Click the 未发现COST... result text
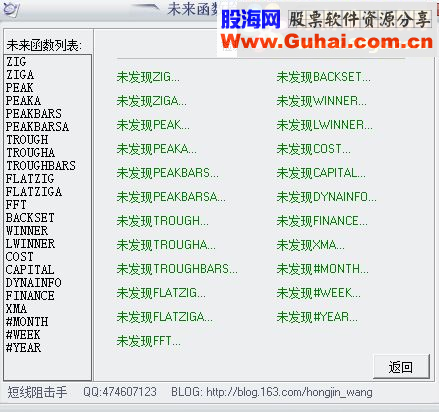 314,149
